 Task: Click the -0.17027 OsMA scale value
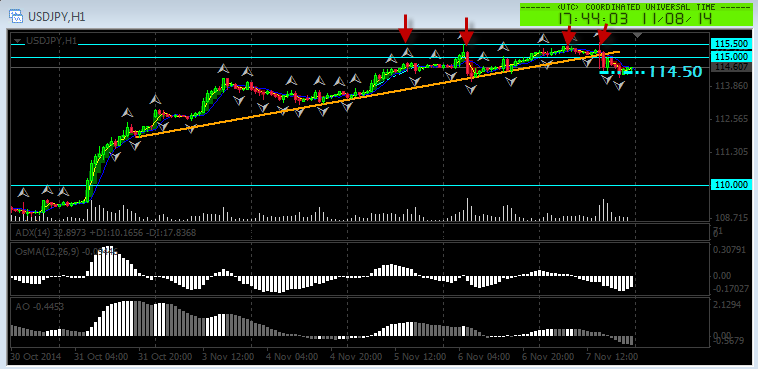point(730,289)
